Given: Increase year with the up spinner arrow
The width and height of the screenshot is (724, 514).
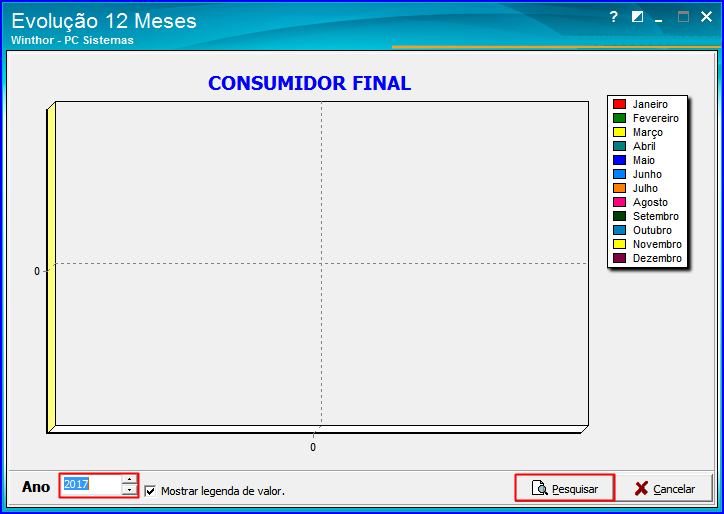Looking at the screenshot, I should pyautogui.click(x=130, y=479).
